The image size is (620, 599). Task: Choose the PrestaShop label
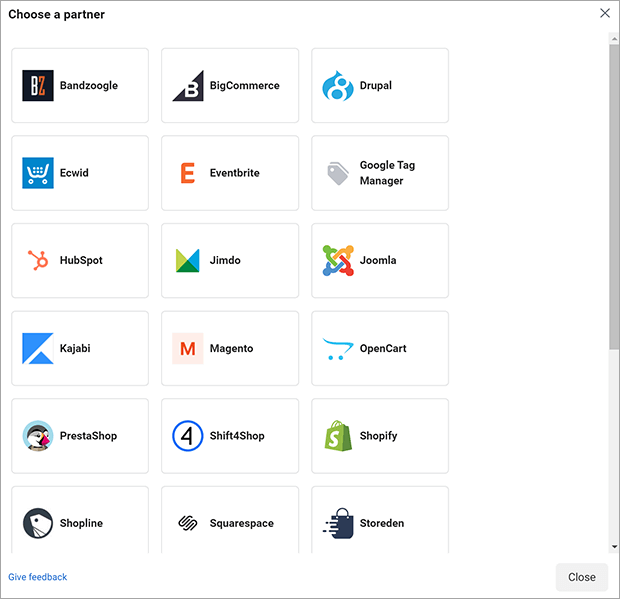(88, 436)
